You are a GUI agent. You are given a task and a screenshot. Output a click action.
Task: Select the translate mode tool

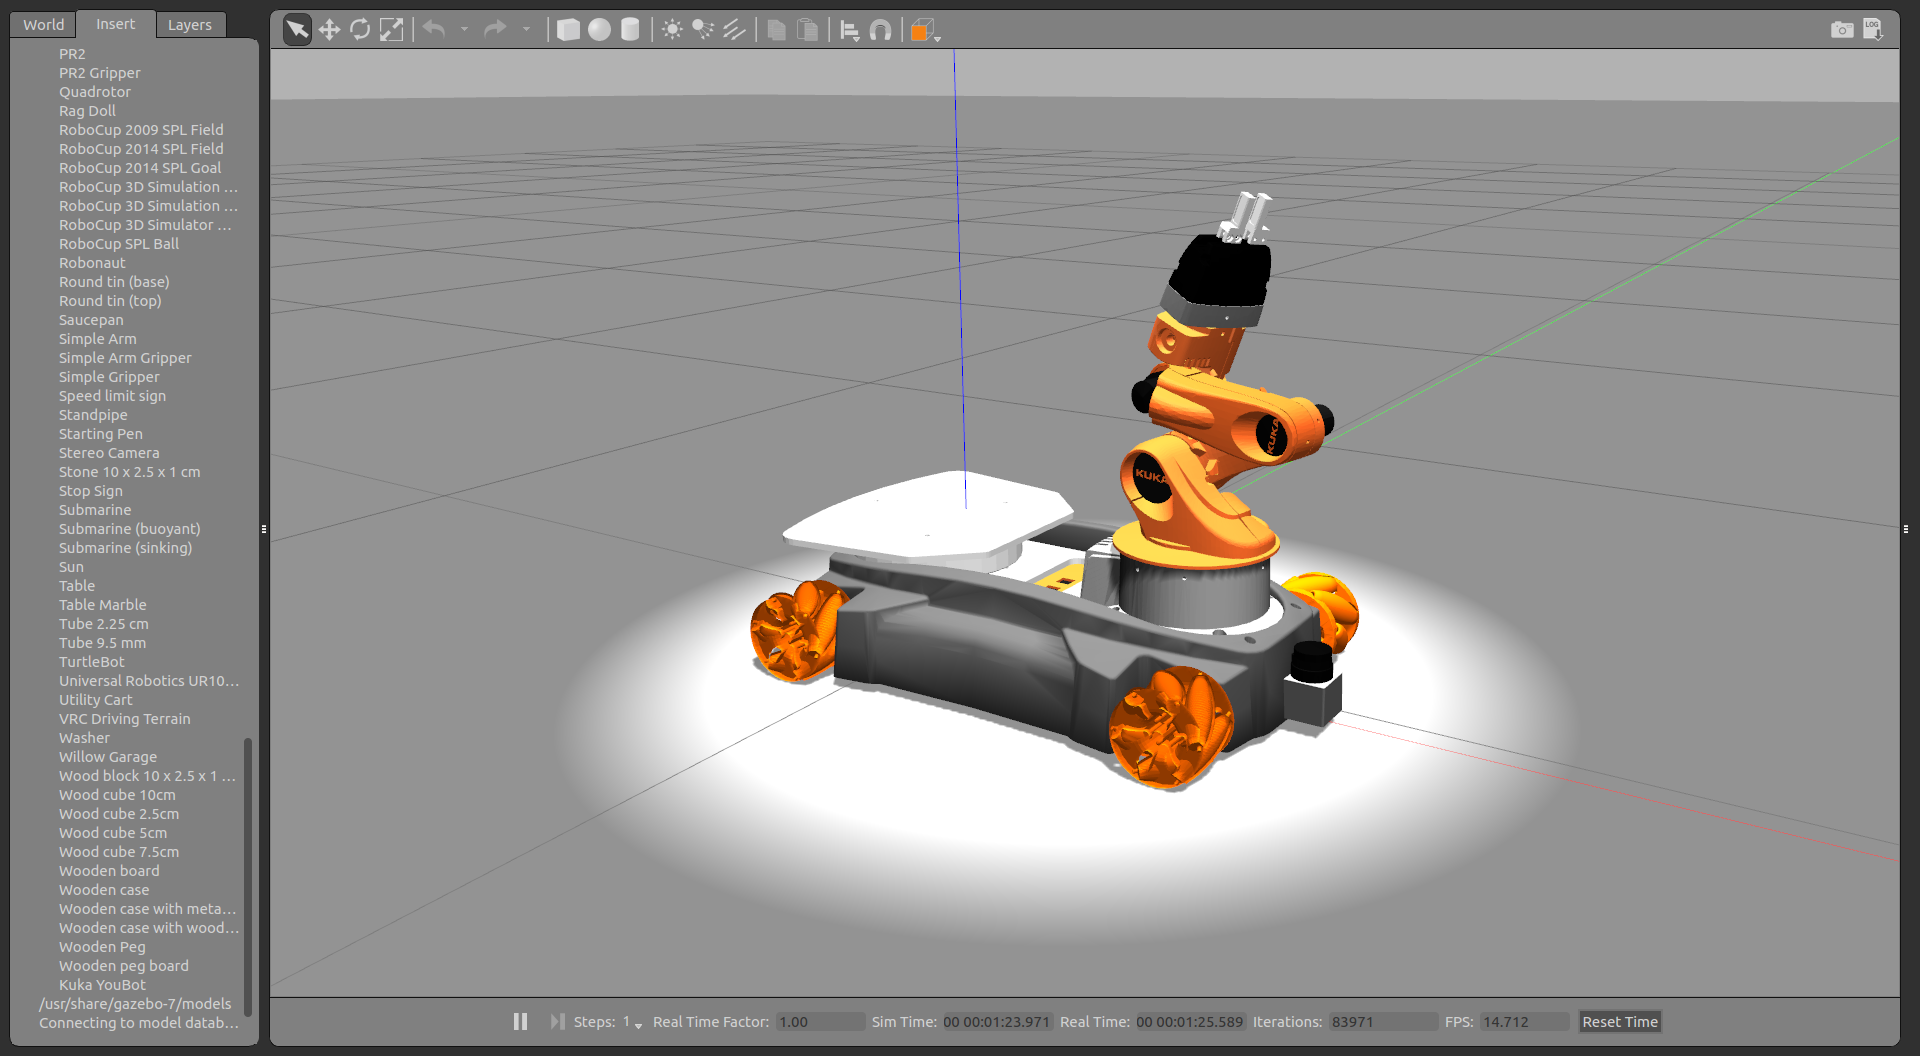tap(329, 30)
